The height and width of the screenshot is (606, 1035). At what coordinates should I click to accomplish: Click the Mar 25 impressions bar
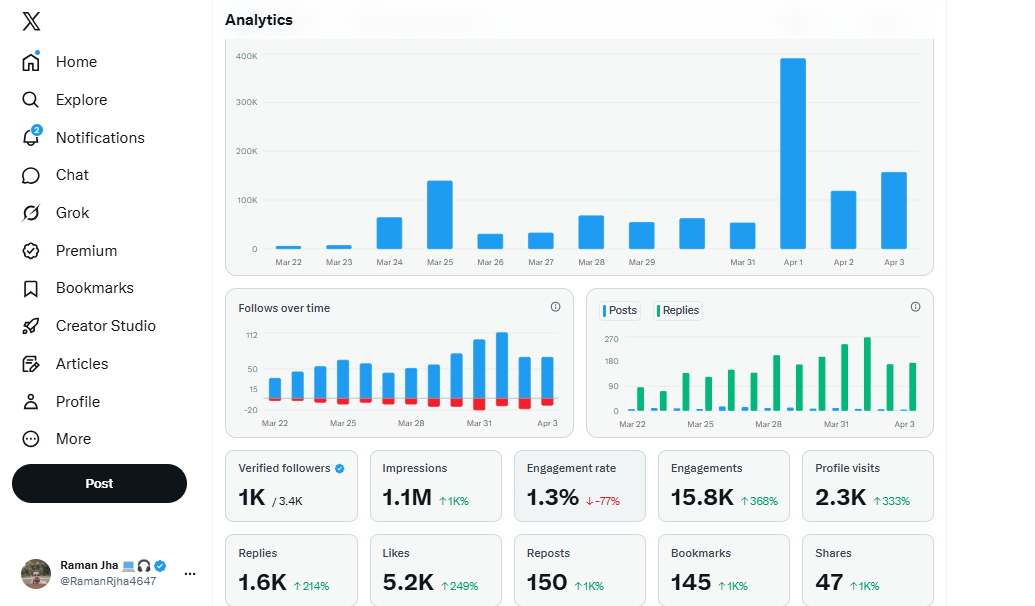click(440, 215)
